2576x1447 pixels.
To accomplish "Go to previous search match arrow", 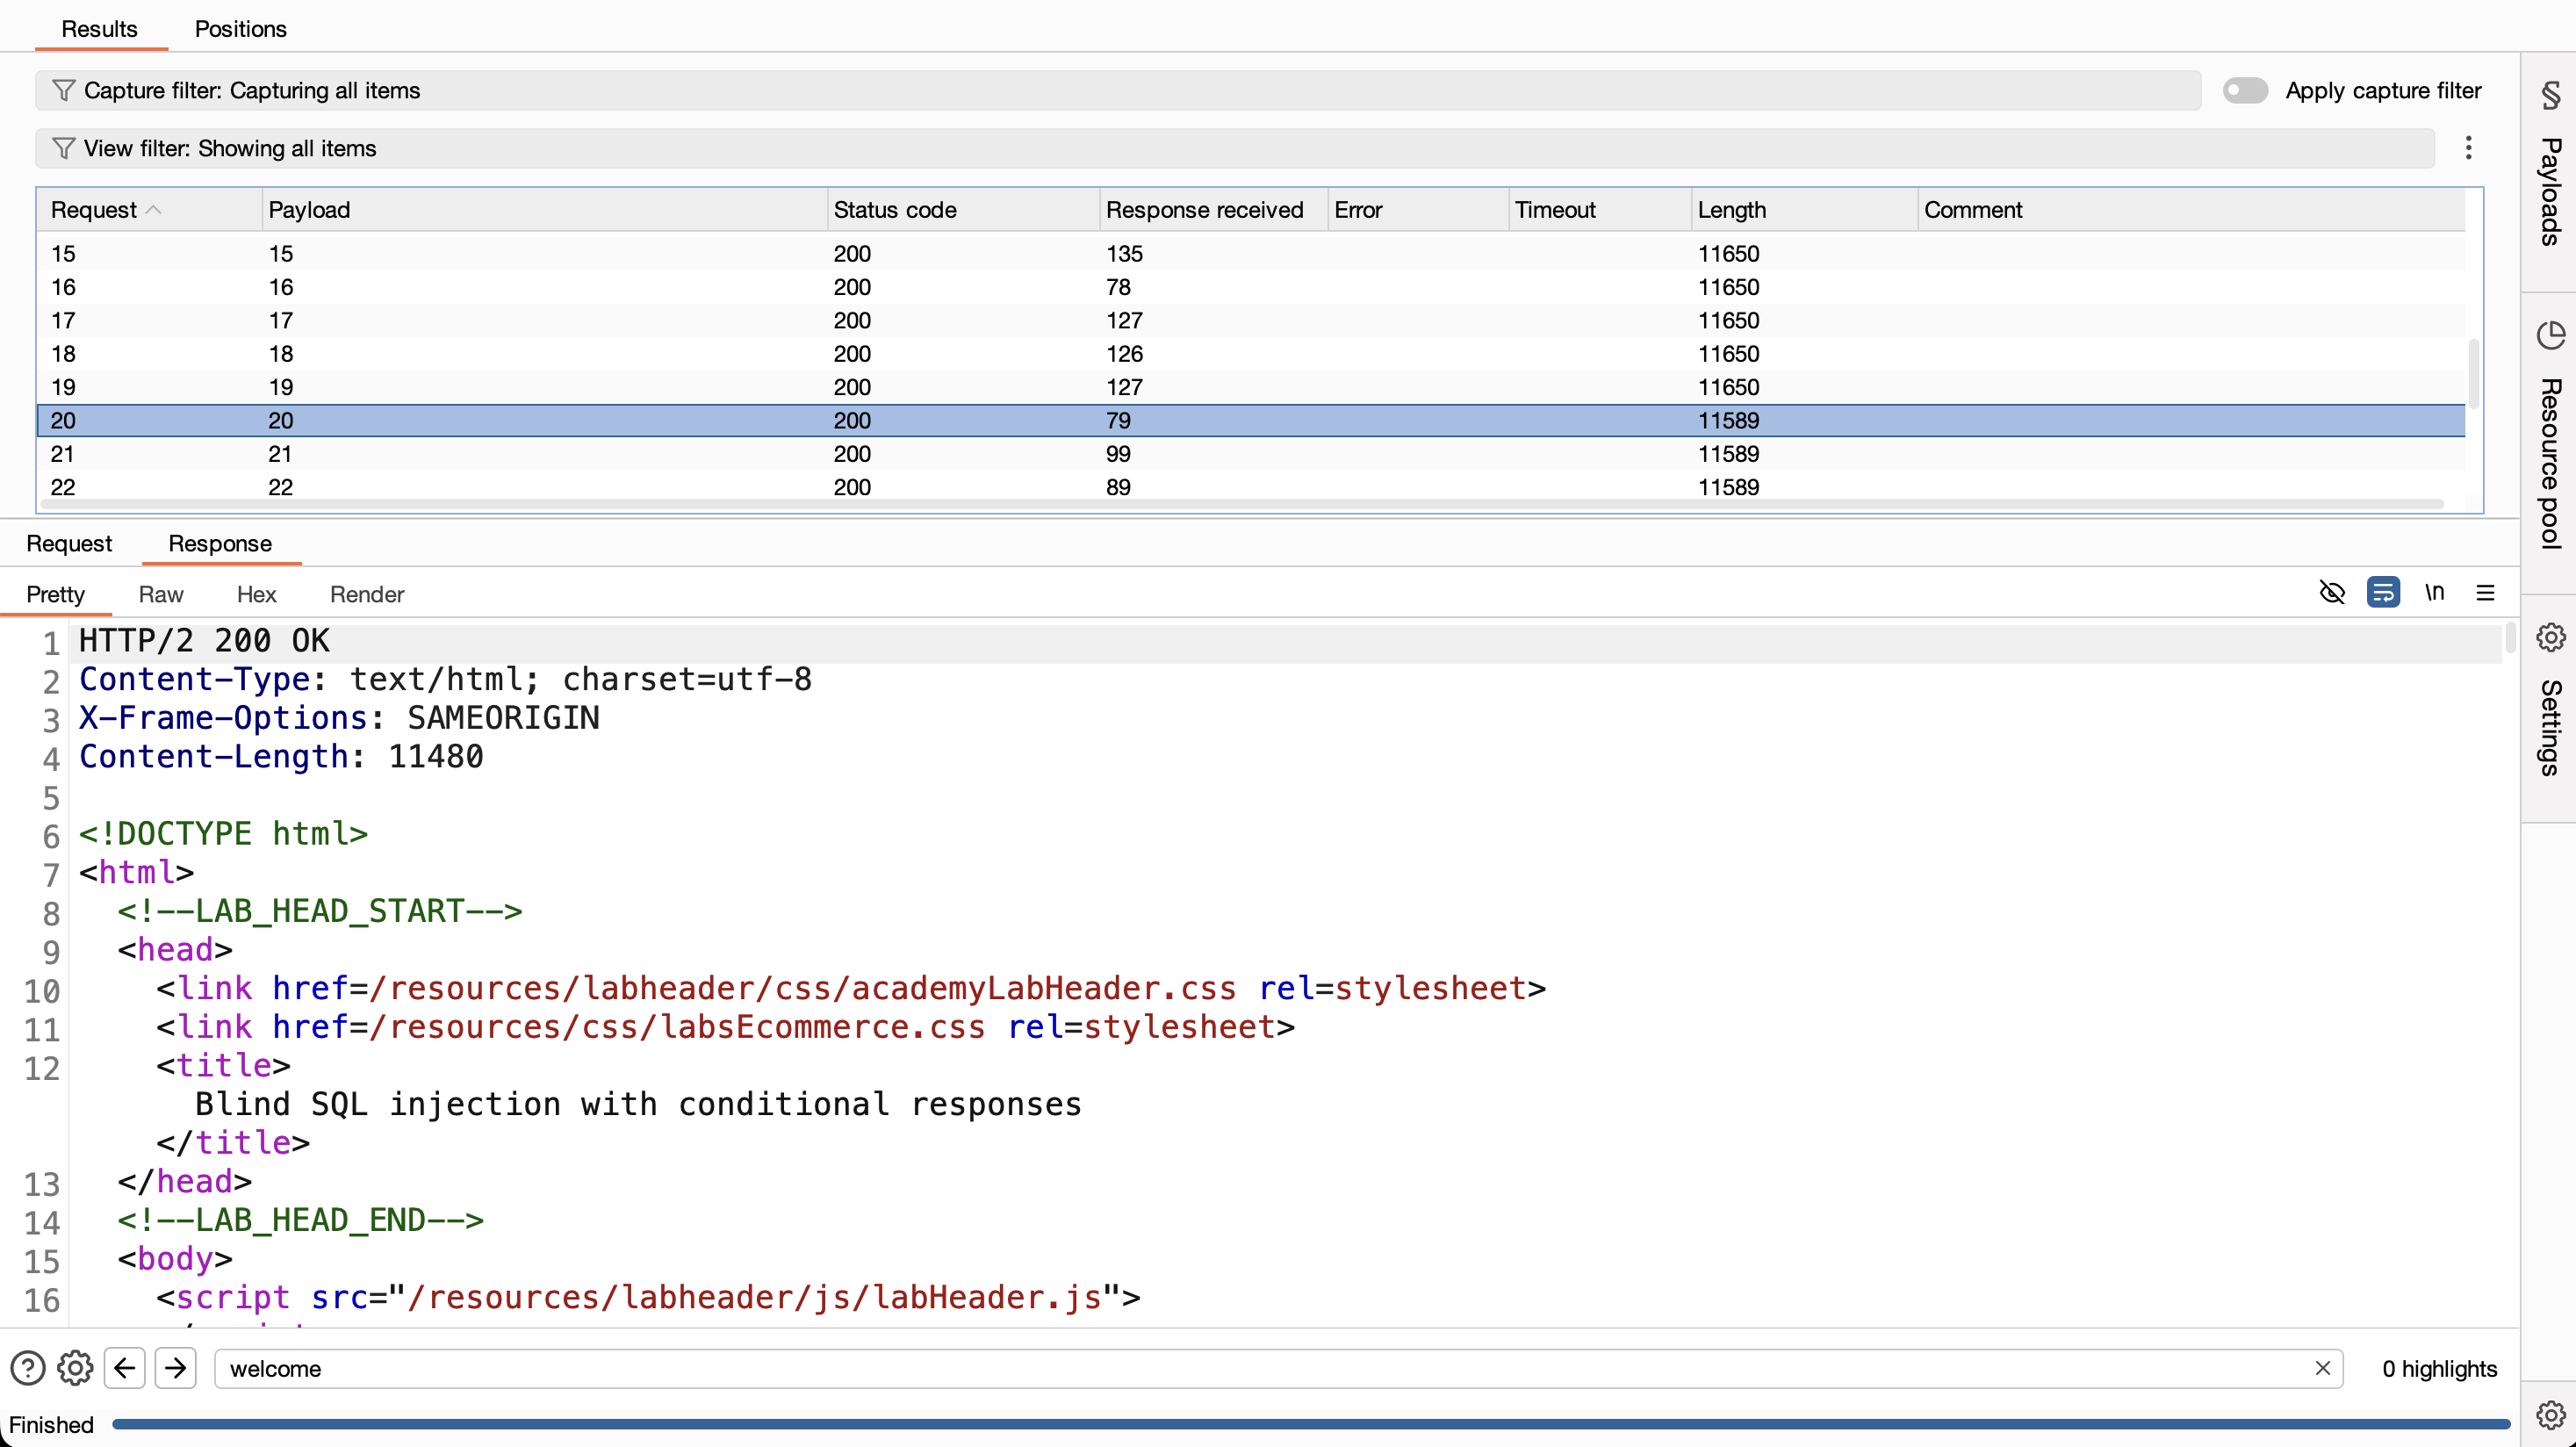I will pos(125,1368).
